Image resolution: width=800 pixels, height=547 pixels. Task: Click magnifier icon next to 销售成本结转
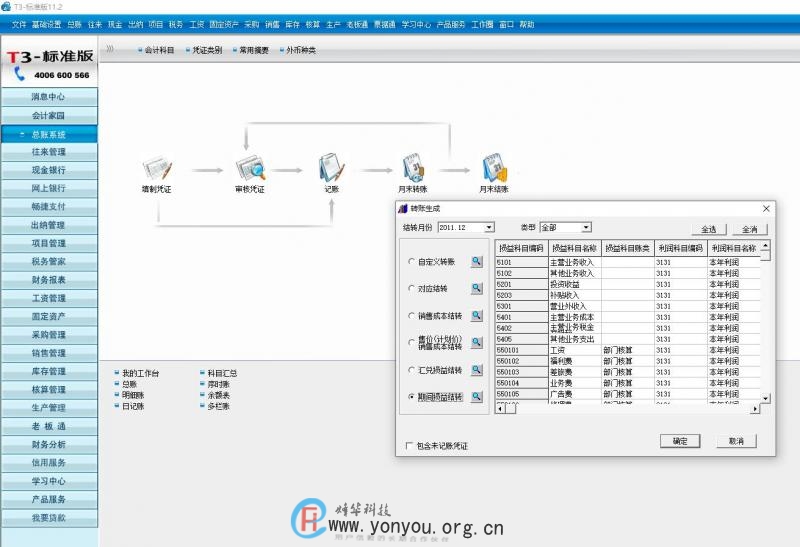pos(477,315)
